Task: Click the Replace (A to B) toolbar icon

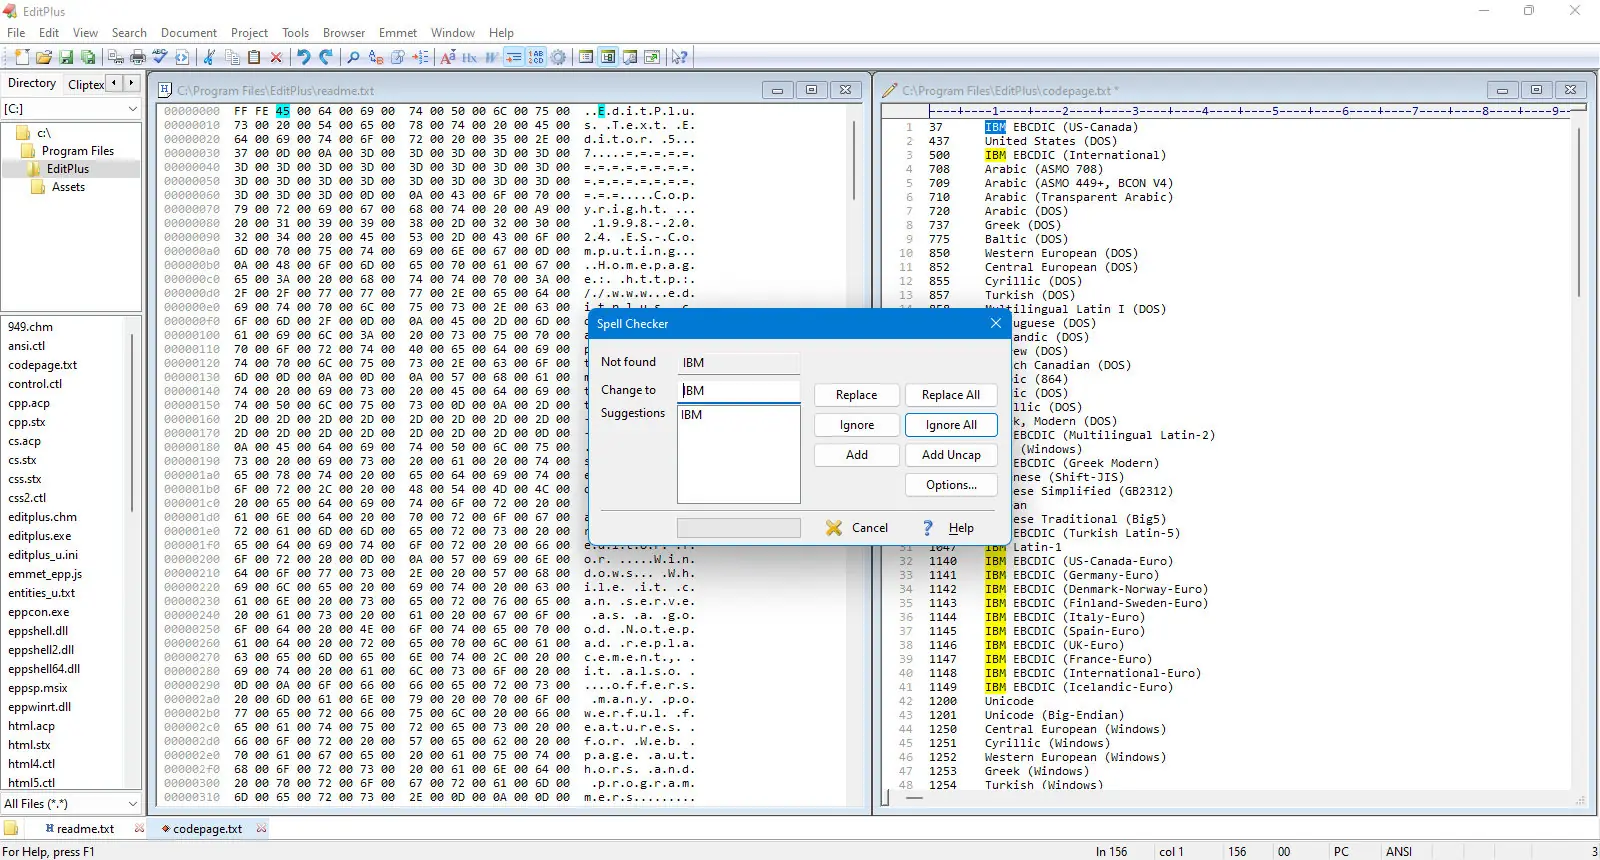Action: [375, 57]
